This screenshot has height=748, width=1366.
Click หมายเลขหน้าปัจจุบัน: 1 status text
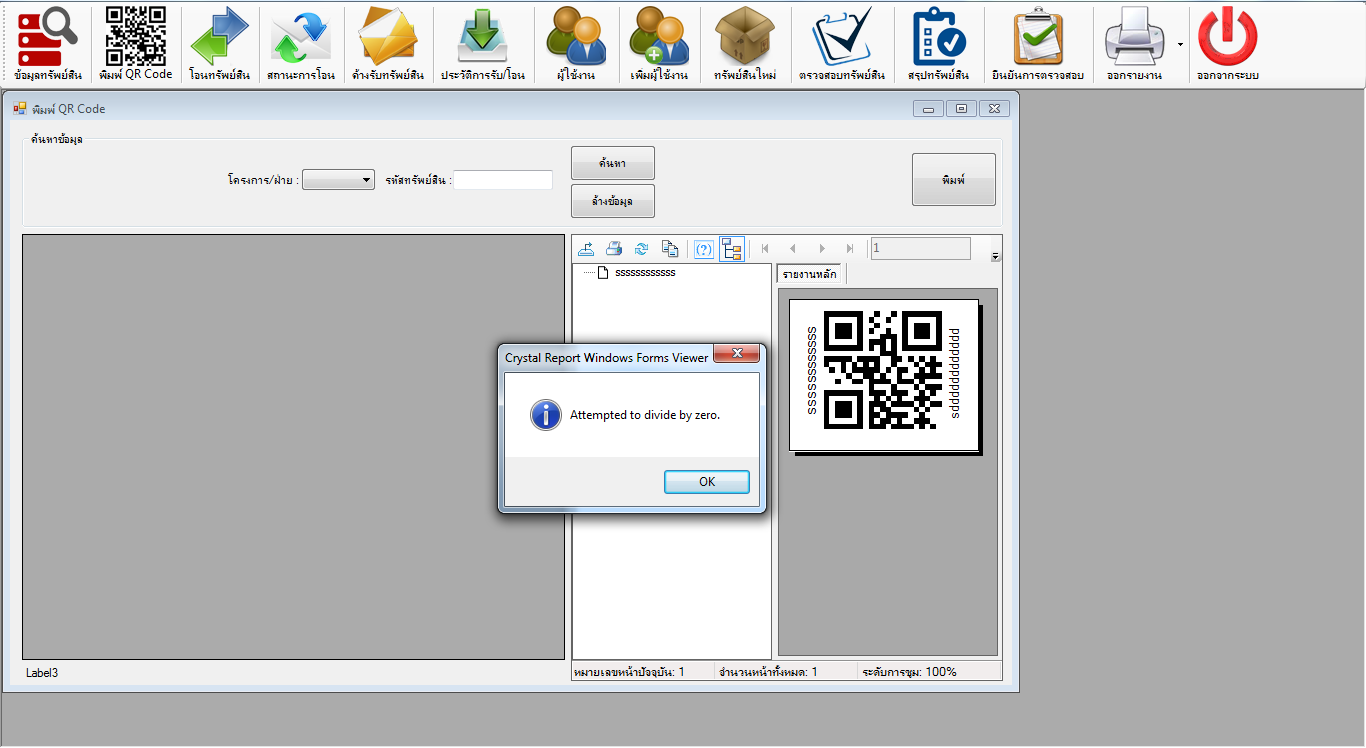click(629, 672)
